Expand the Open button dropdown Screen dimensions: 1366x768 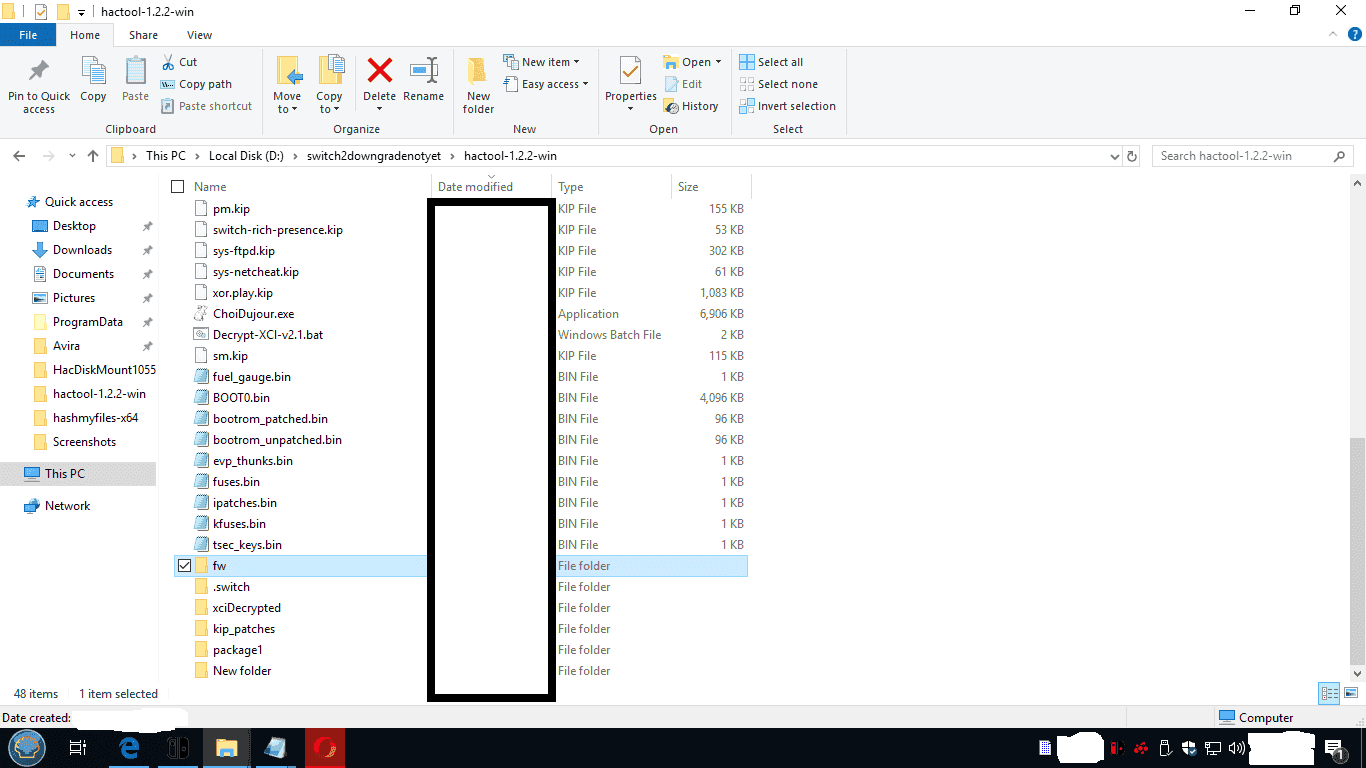point(719,62)
